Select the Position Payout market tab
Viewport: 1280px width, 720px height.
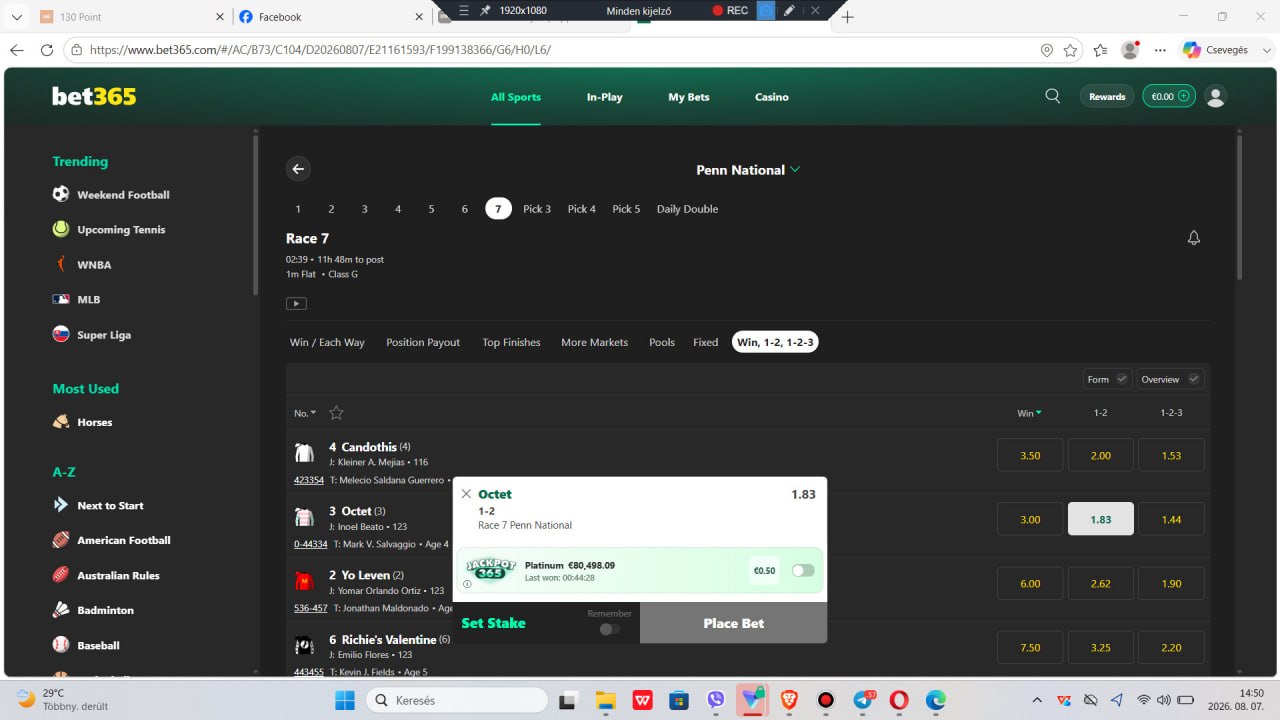423,342
